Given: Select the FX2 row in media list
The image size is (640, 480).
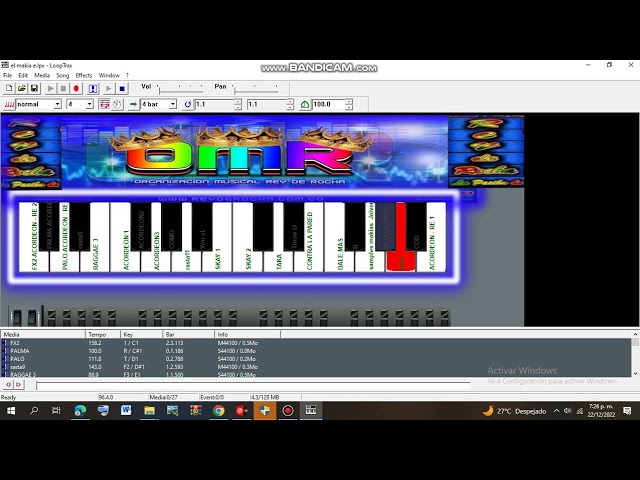Looking at the screenshot, I should 316,343.
